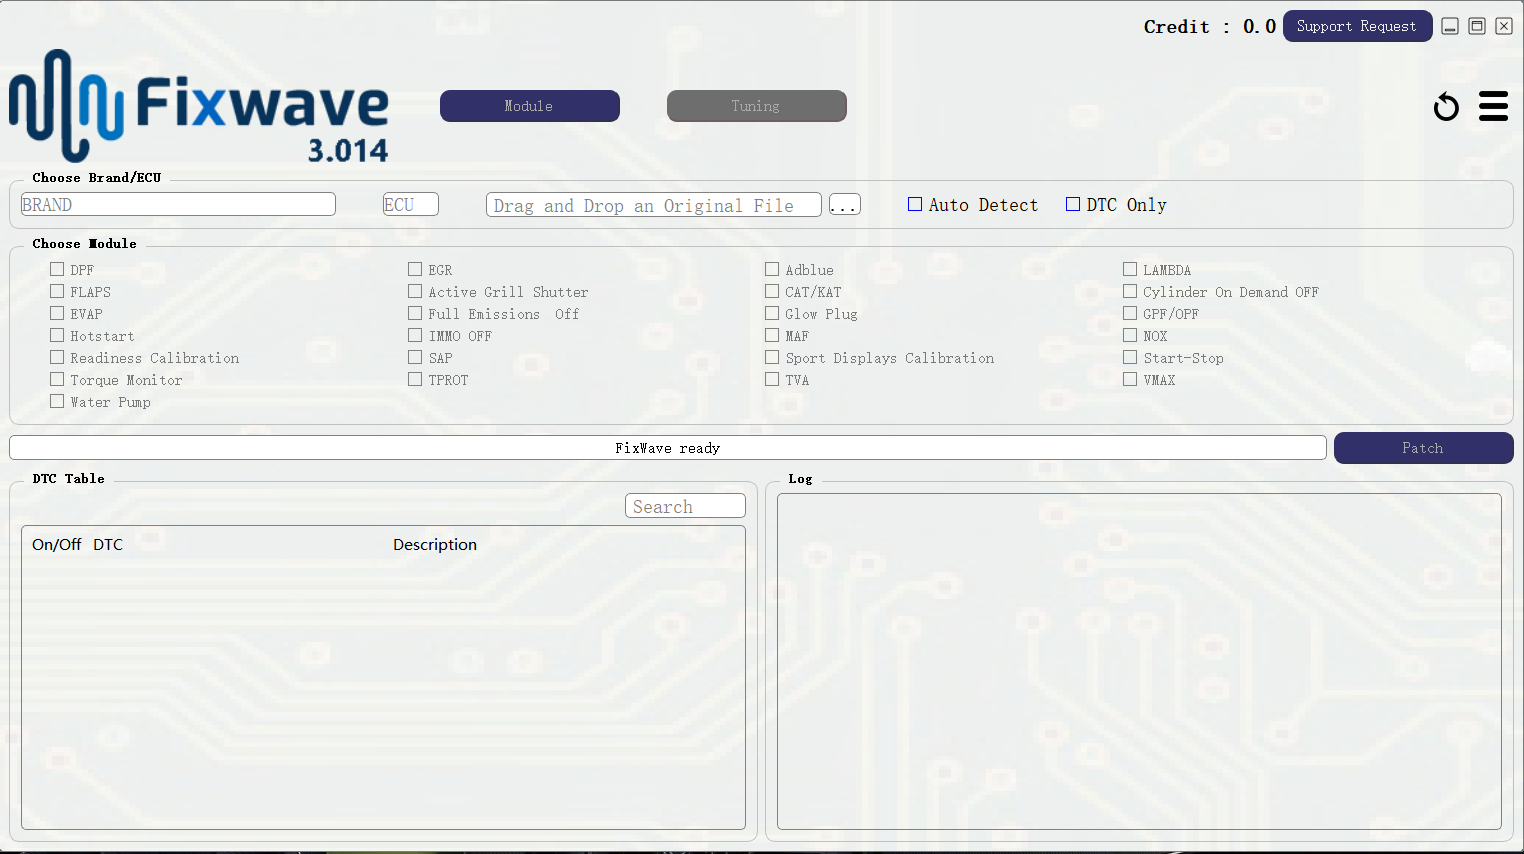Screen dimensions: 1524x854
Task: Select the Water Pump module
Action: [x=57, y=401]
